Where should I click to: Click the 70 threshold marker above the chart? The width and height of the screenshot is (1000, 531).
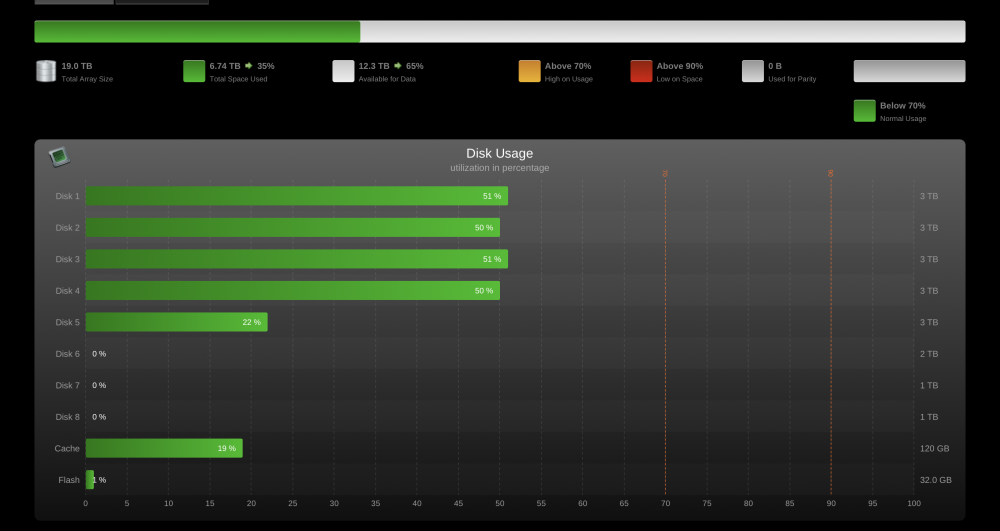pos(665,173)
